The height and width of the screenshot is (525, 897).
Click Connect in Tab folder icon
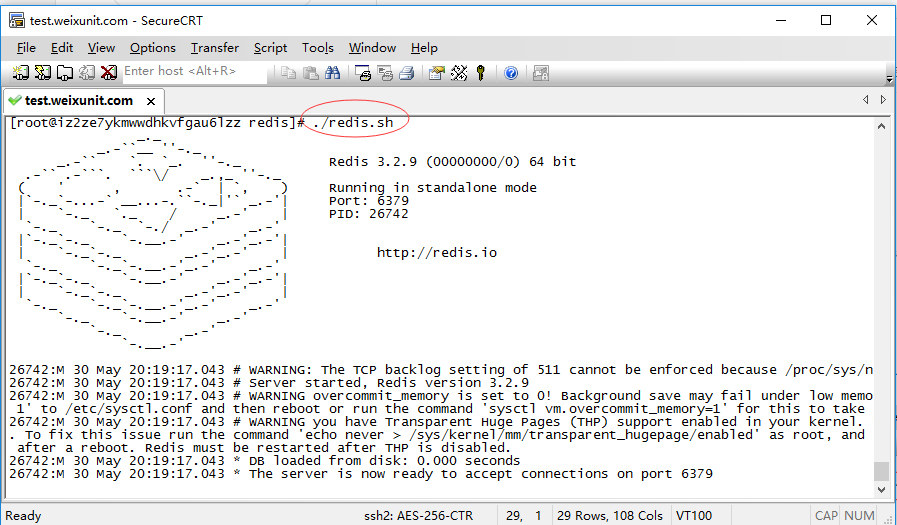click(x=65, y=73)
